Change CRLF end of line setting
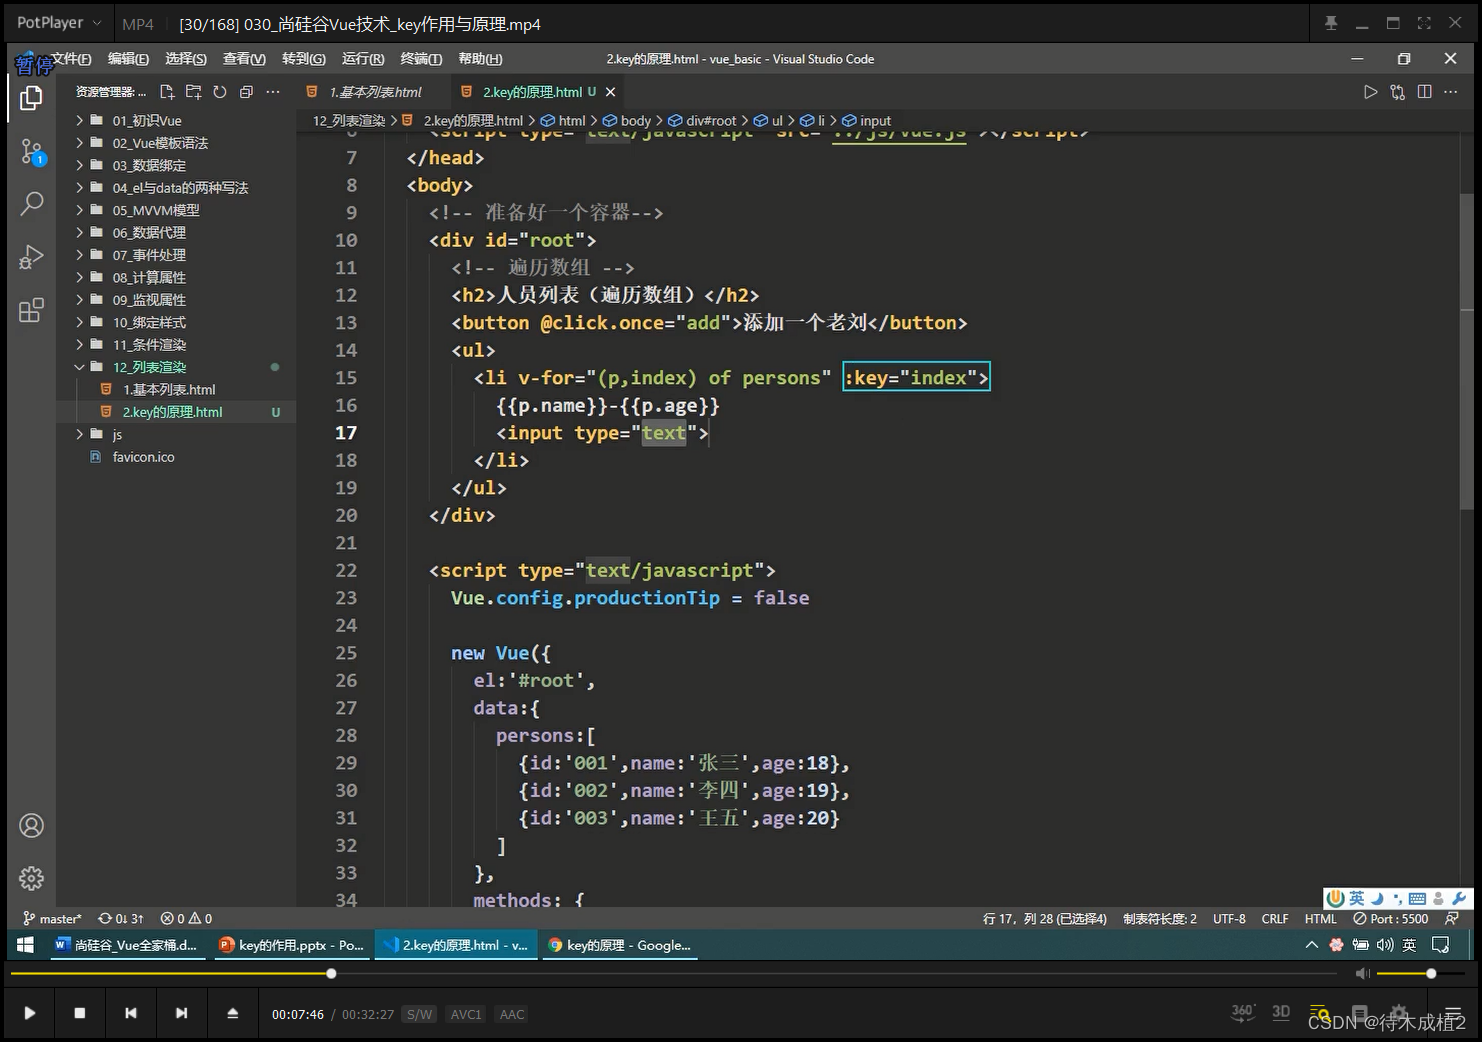The width and height of the screenshot is (1482, 1042). (1275, 918)
